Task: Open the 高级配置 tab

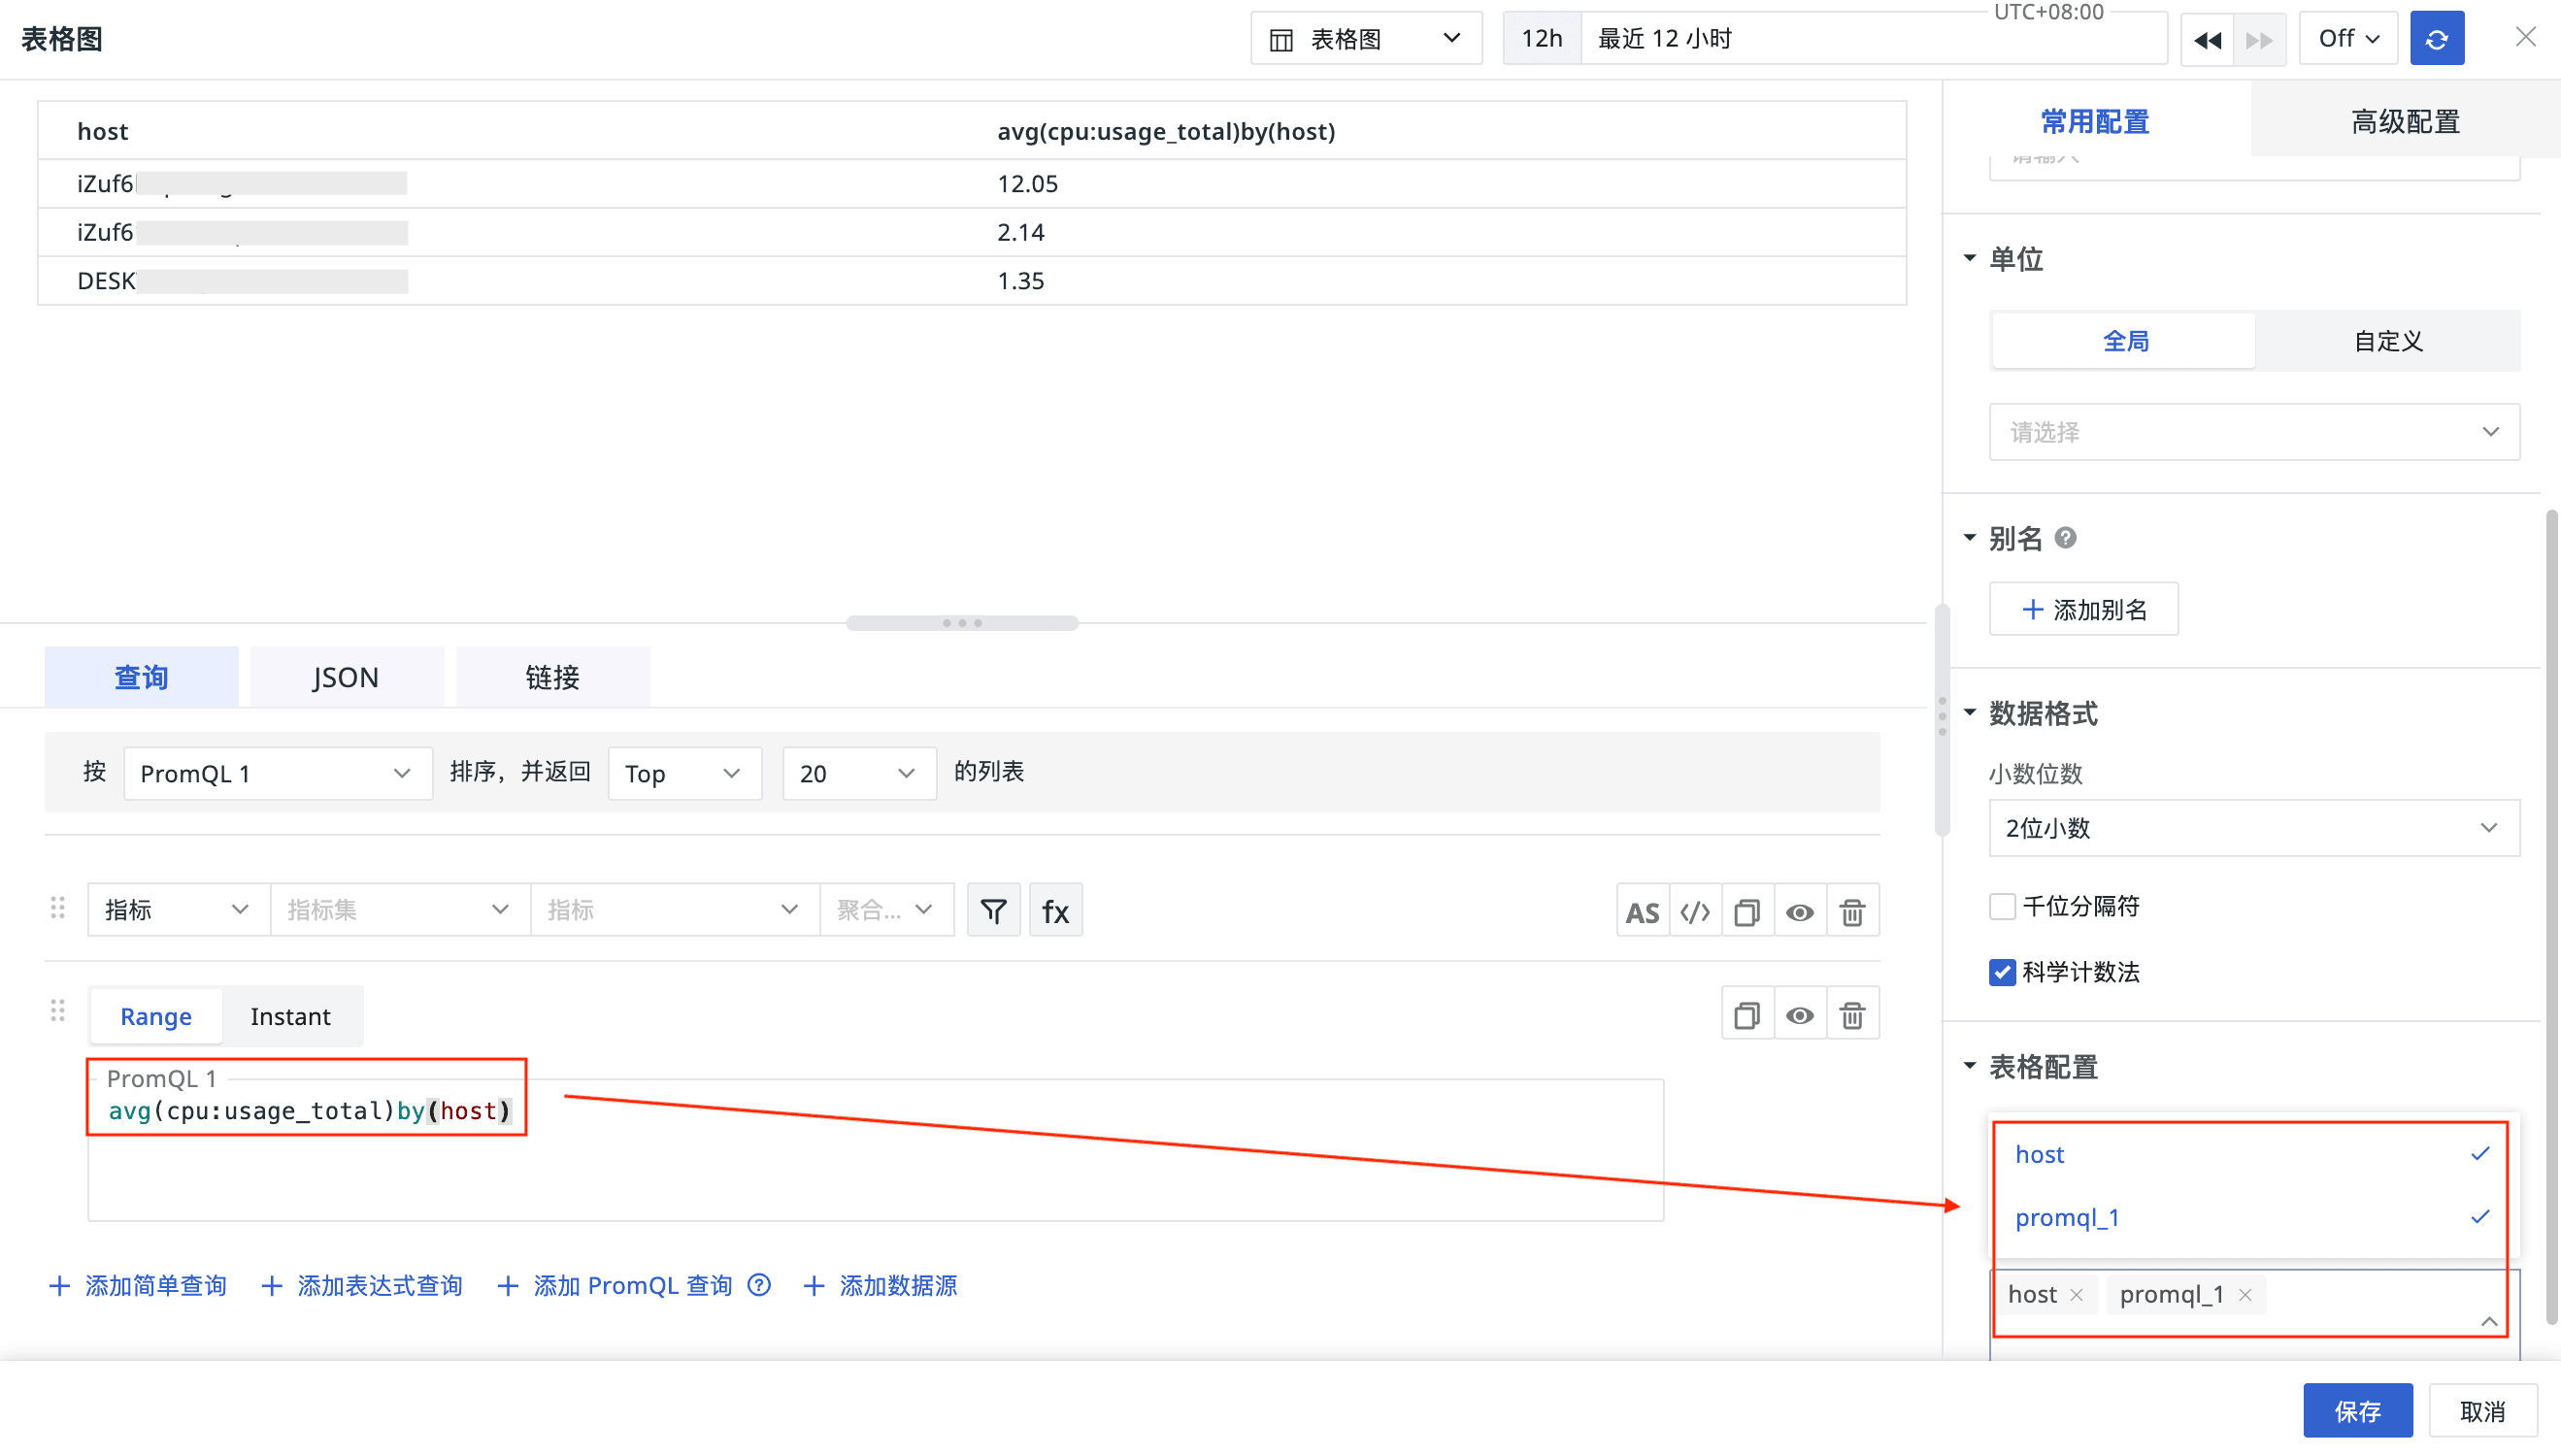Action: click(2404, 122)
